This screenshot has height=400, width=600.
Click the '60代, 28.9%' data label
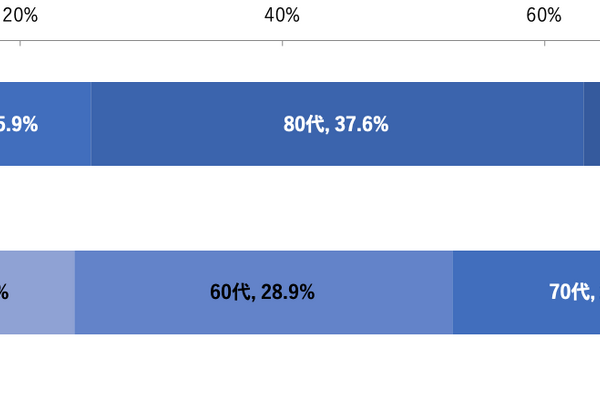click(262, 292)
